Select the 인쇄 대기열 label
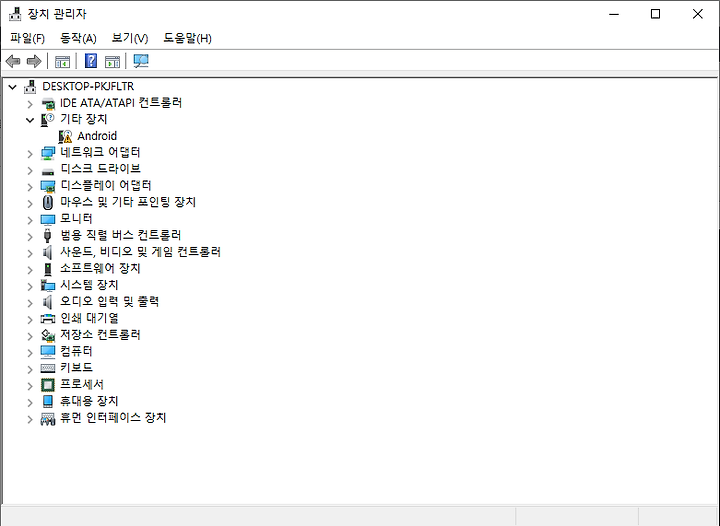 point(90,318)
